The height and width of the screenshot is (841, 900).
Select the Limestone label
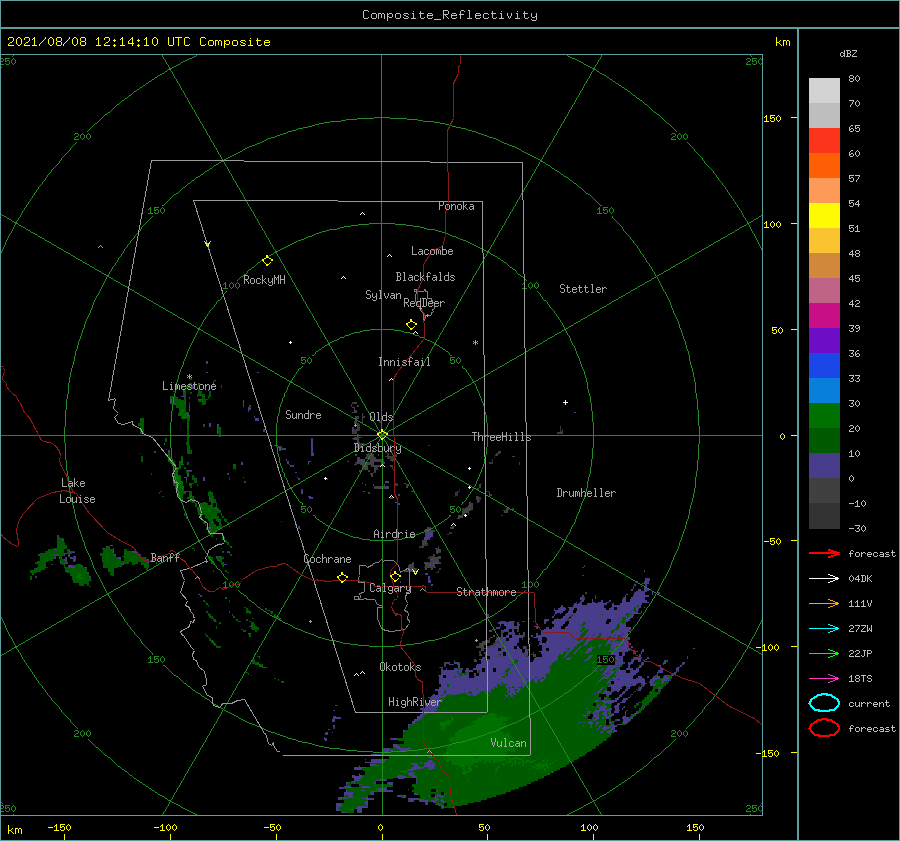coord(189,386)
